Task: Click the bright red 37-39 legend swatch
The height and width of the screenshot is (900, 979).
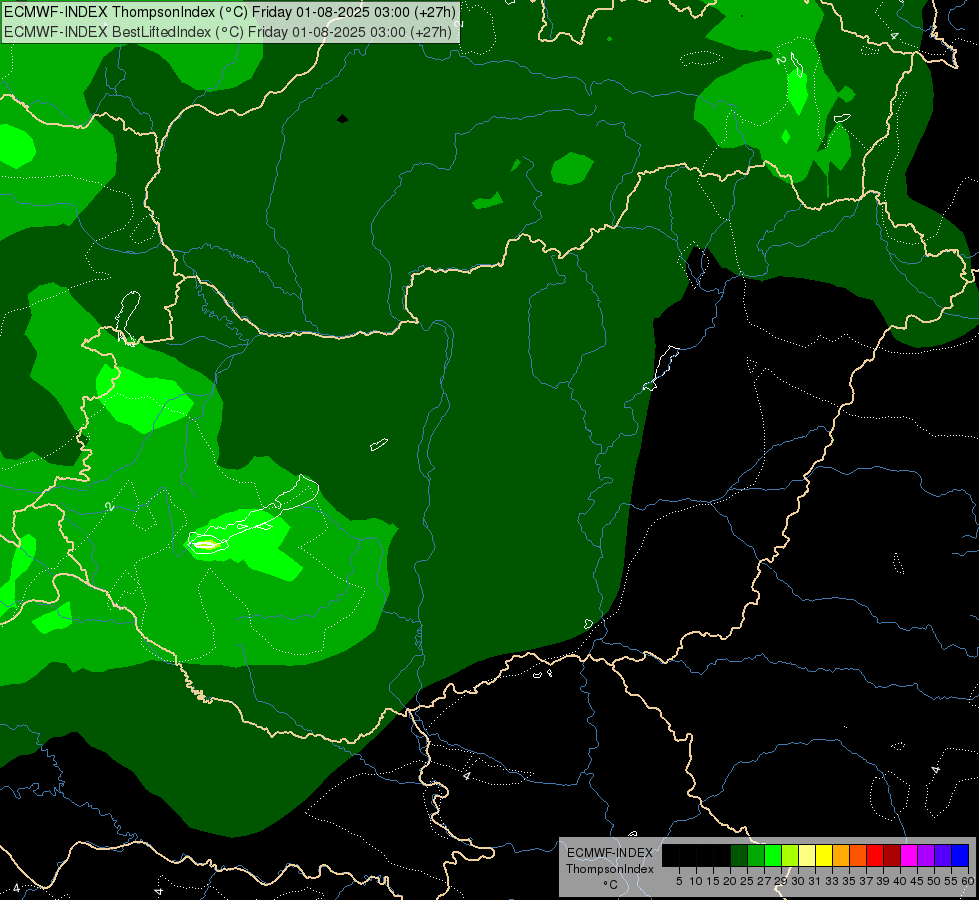Action: coord(875,856)
